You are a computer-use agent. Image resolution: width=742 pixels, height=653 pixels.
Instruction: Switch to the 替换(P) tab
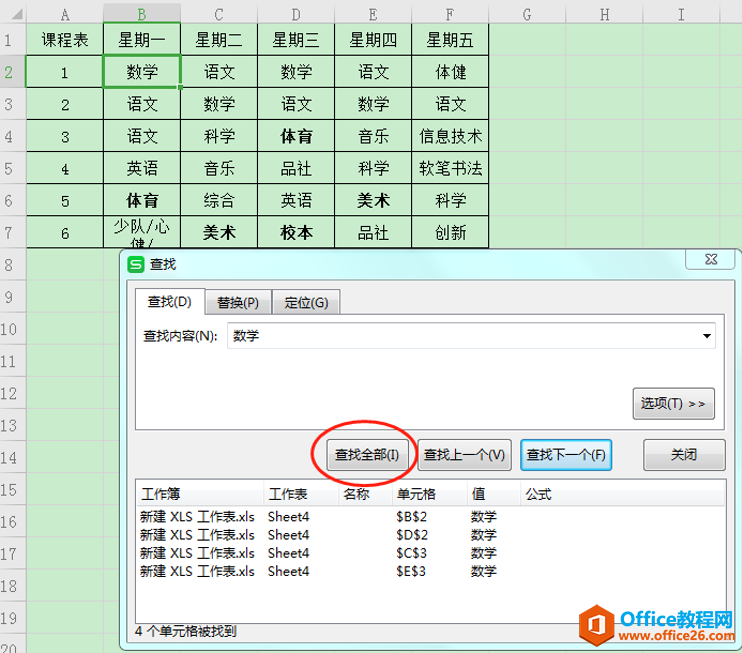(238, 303)
